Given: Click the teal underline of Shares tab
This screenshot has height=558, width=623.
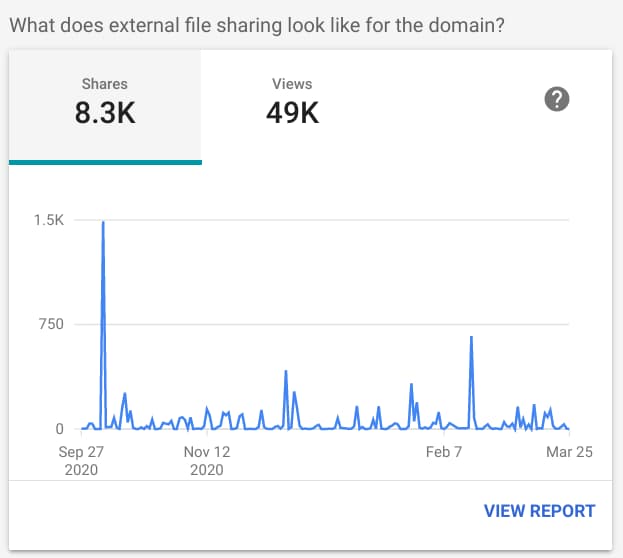Looking at the screenshot, I should tap(105, 162).
